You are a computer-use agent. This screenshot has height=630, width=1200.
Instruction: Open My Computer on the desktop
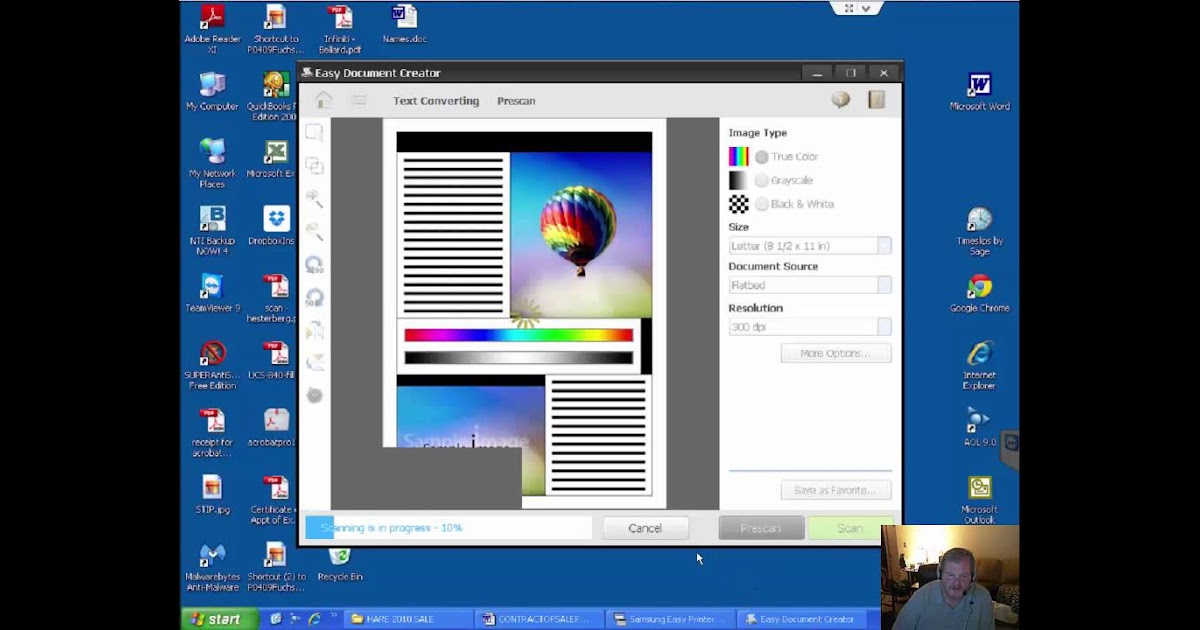(212, 91)
